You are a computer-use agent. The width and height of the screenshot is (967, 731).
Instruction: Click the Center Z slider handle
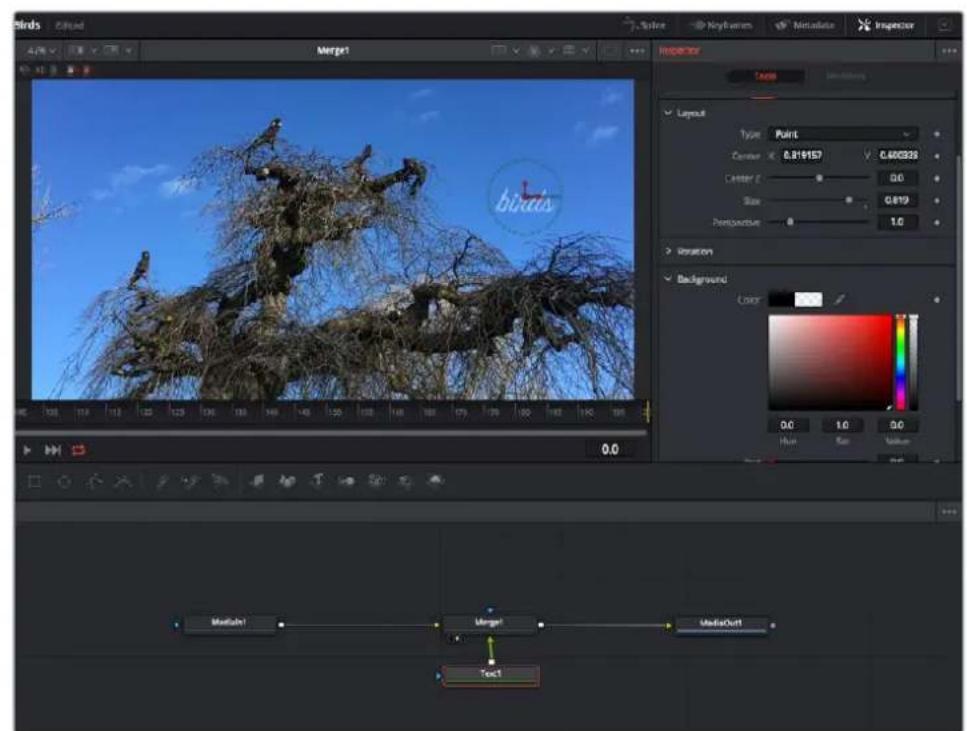819,178
